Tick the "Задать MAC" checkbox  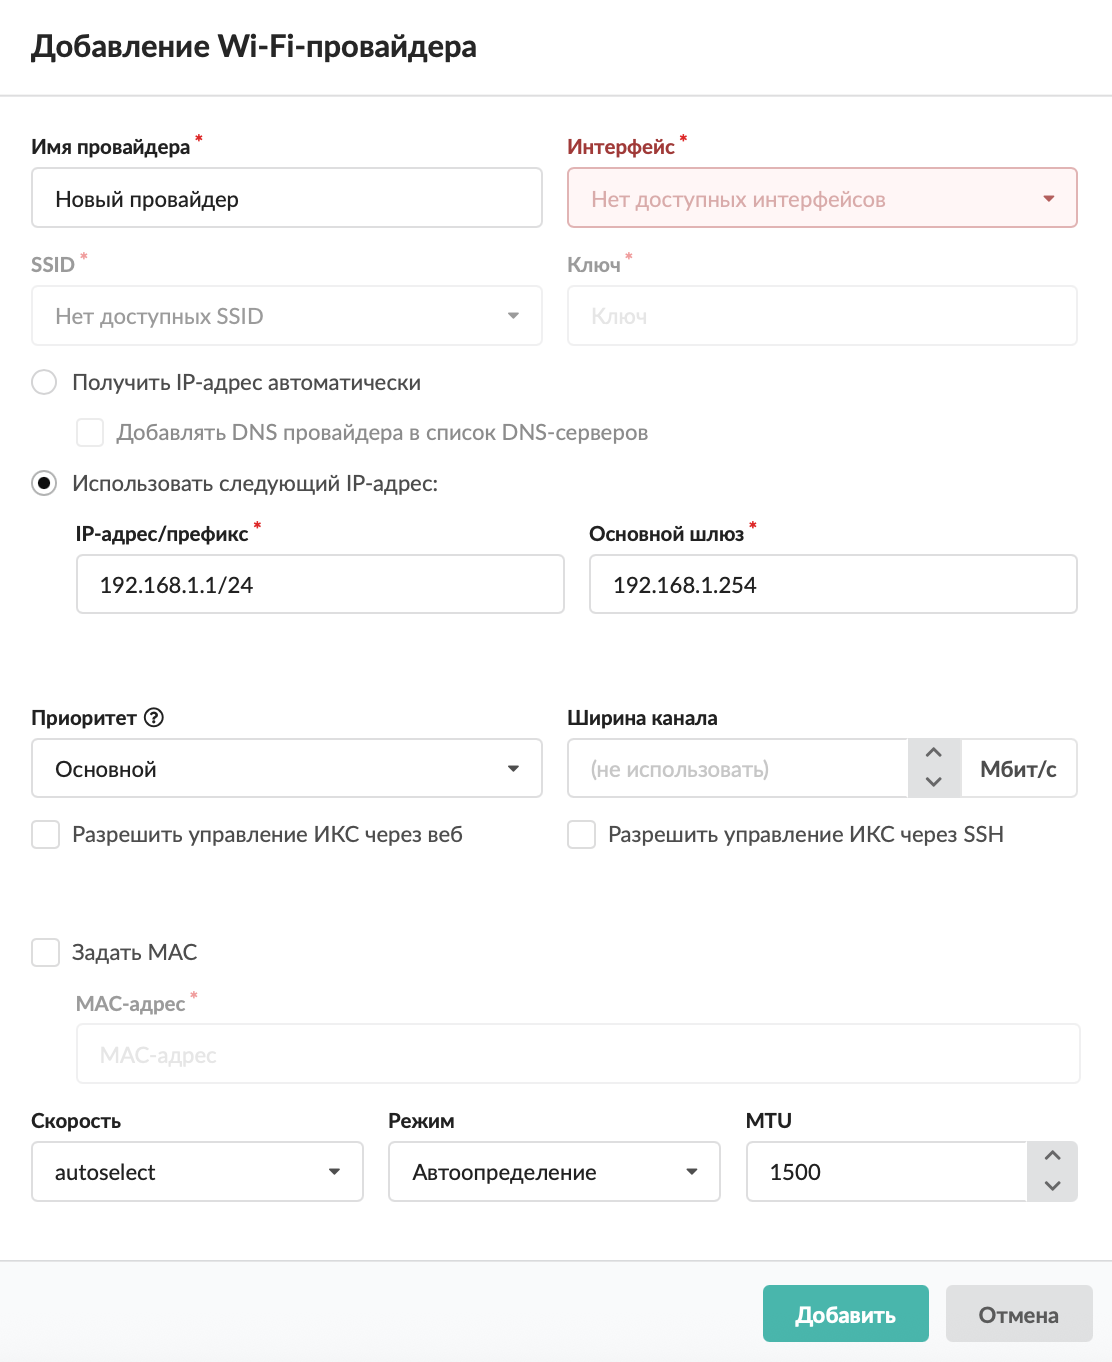46,952
